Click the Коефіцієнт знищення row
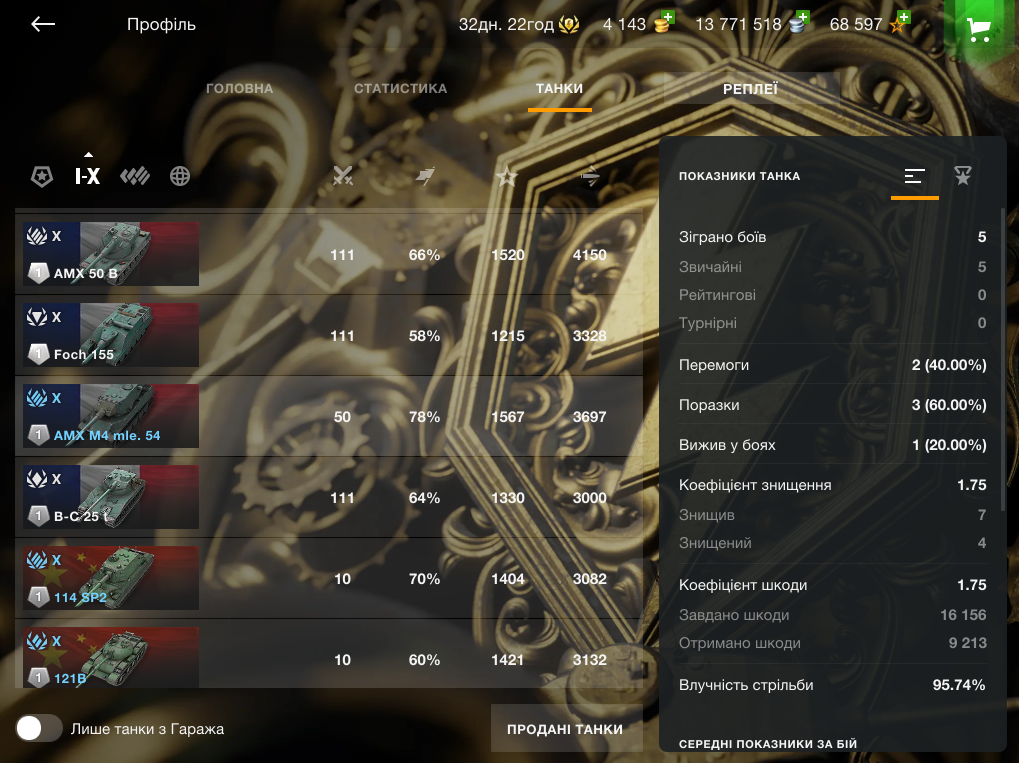 [x=832, y=485]
